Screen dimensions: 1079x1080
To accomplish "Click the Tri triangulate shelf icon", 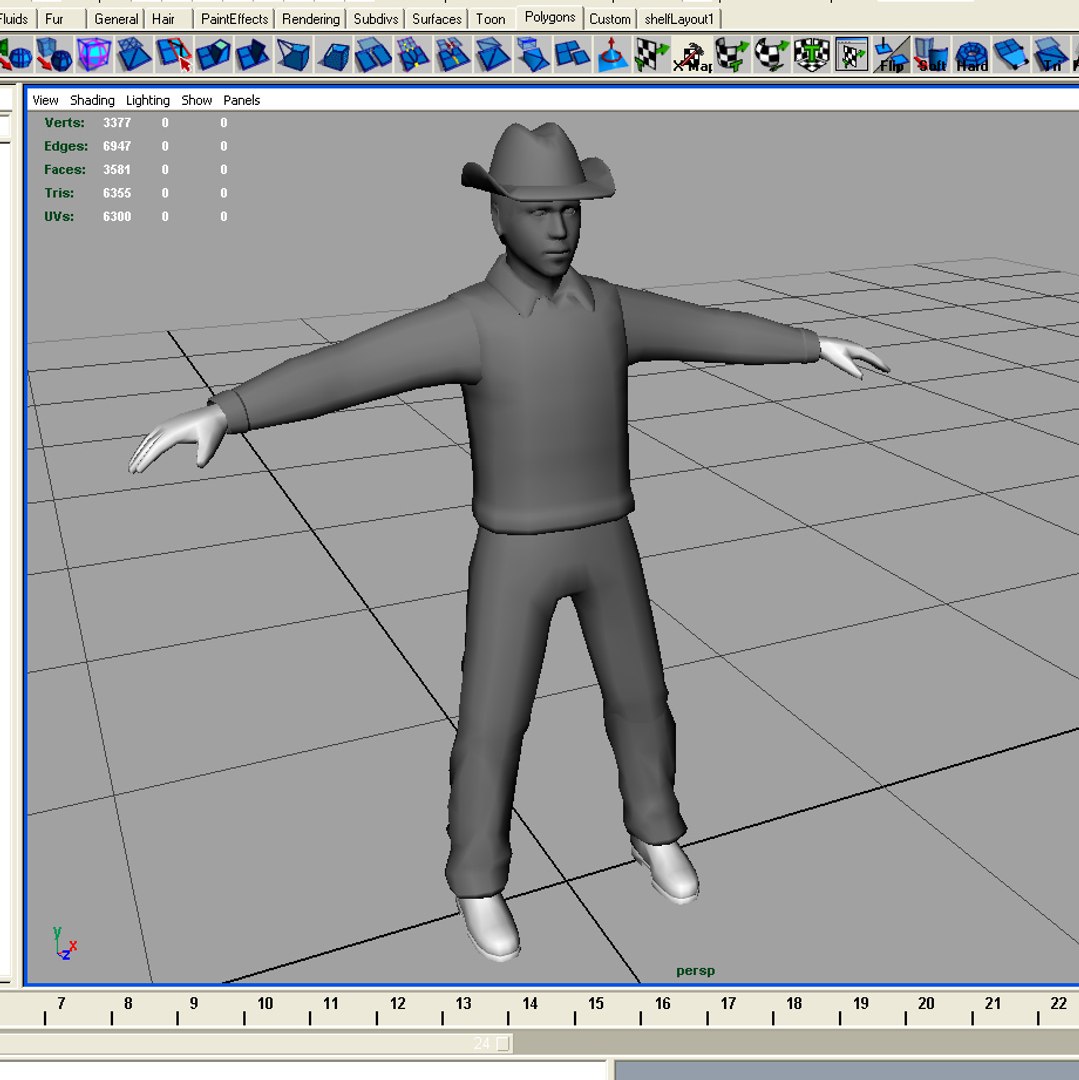I will click(x=1050, y=54).
